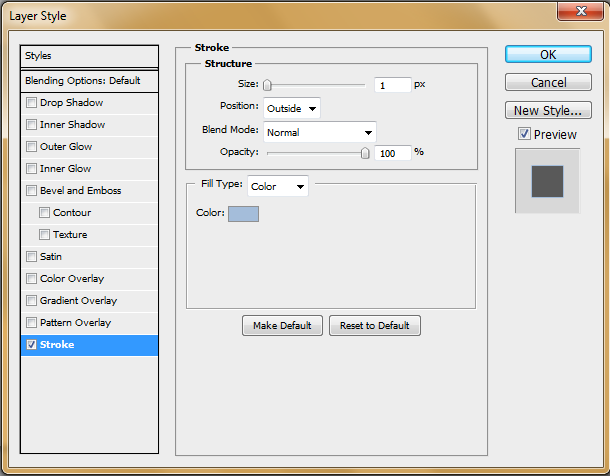Screen dimensions: 610x476
Task: Click the stroke Color swatch
Action: coord(243,213)
